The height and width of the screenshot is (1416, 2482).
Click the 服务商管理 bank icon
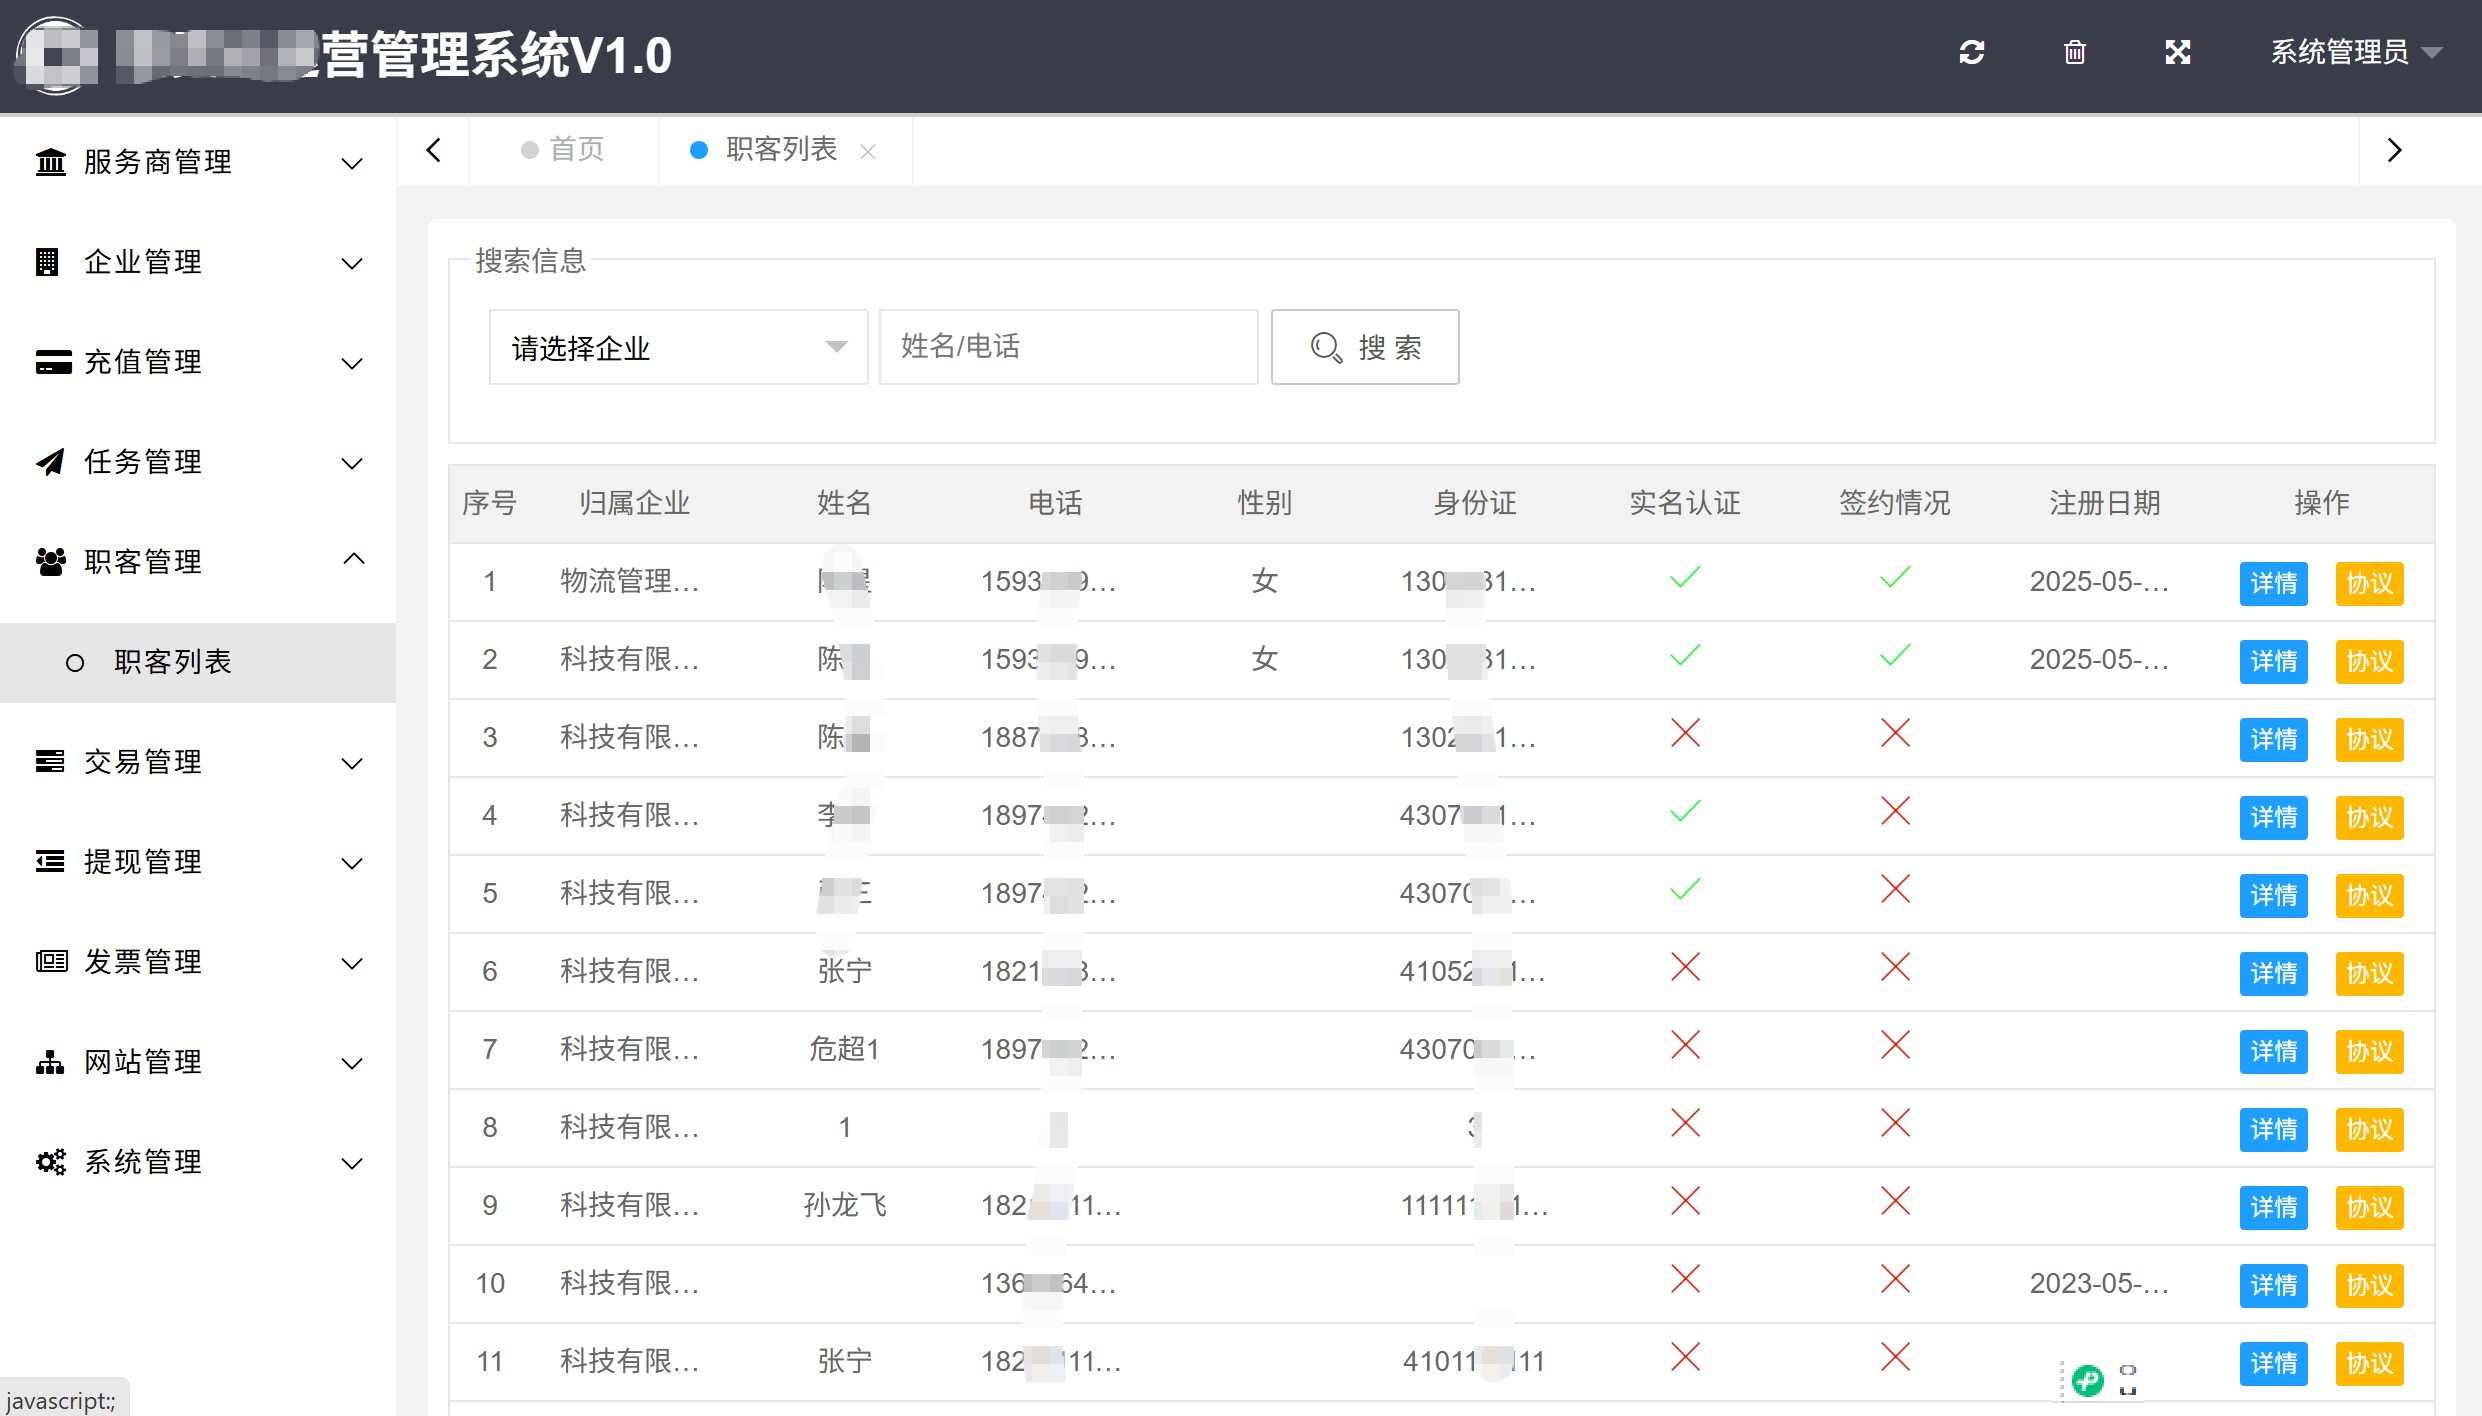[x=50, y=162]
